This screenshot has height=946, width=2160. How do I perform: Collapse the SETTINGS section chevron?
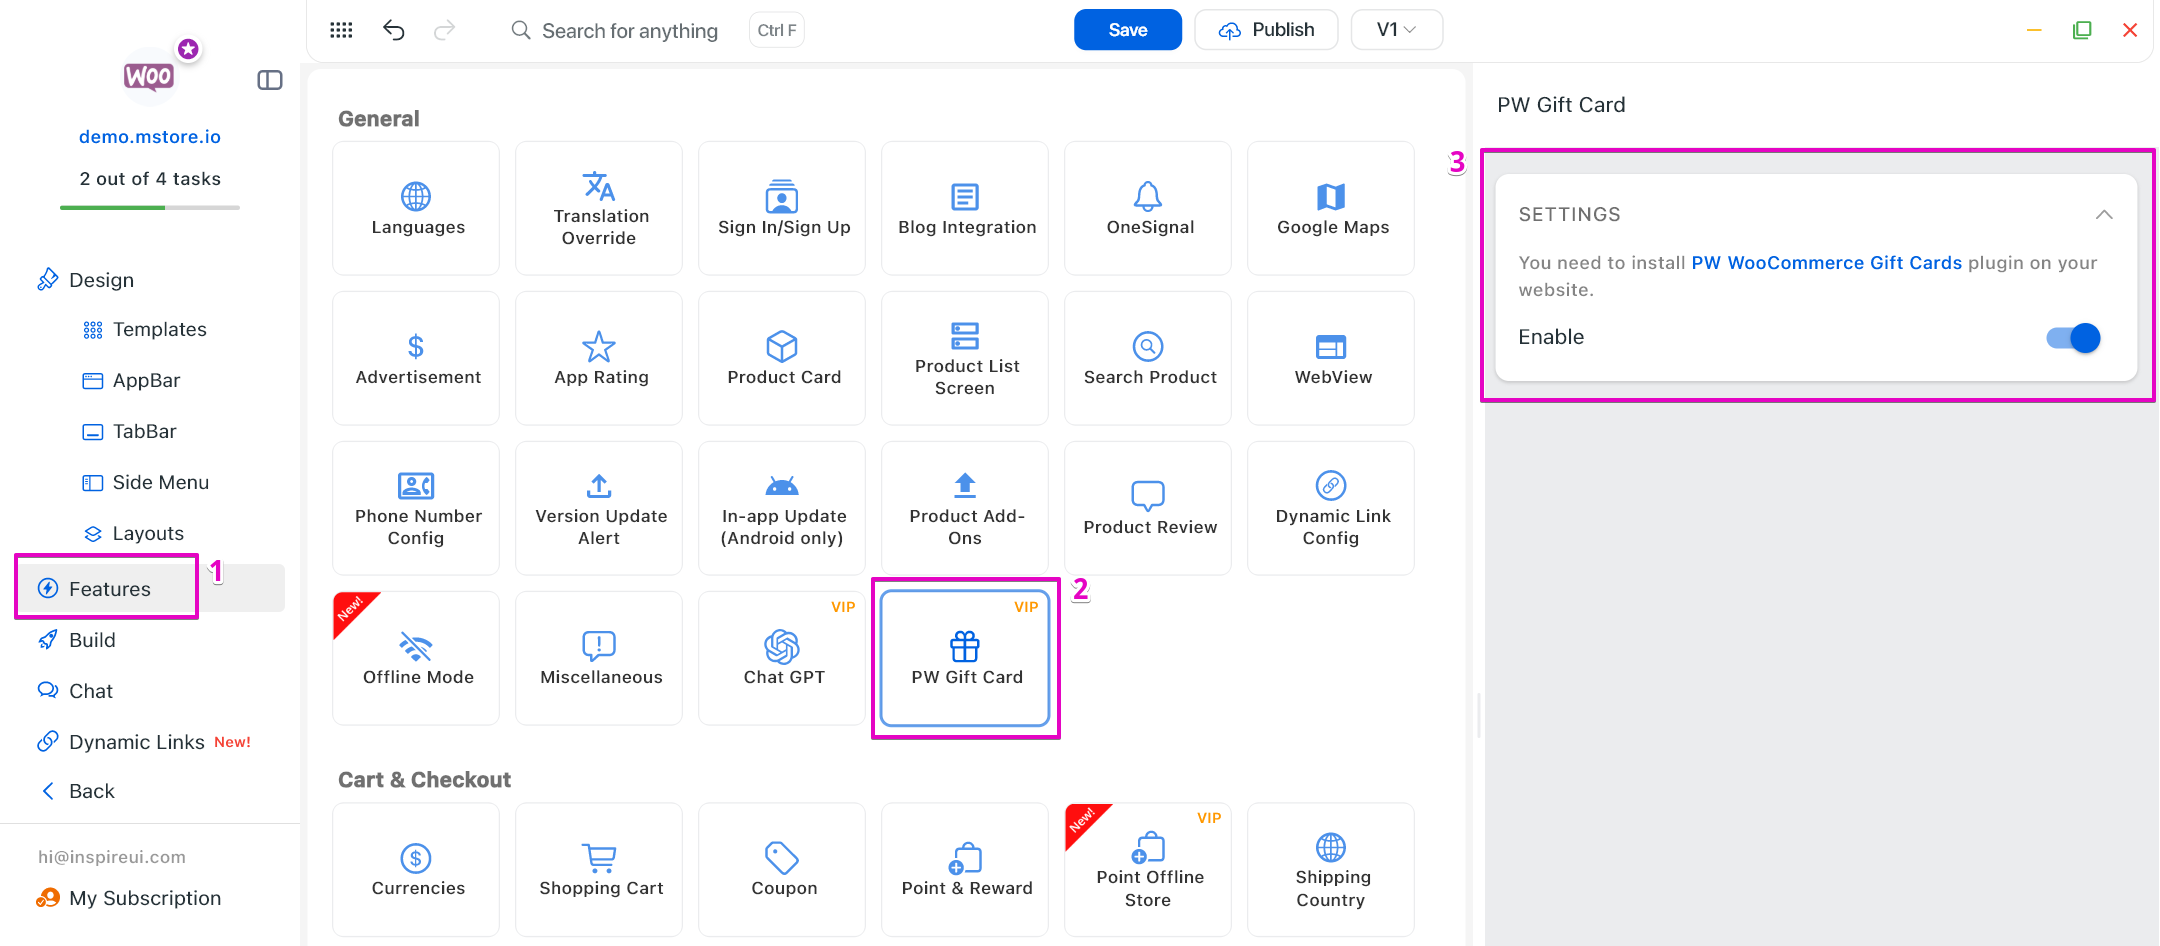[2104, 215]
